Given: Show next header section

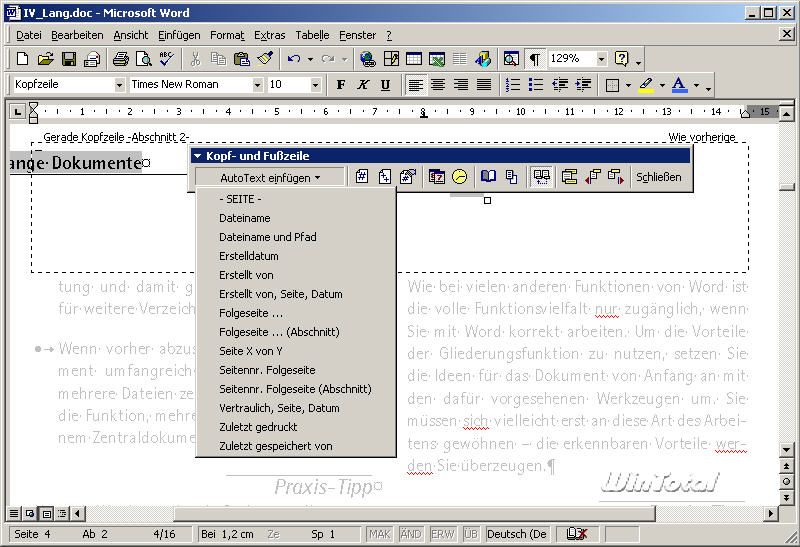Looking at the screenshot, I should [616, 177].
